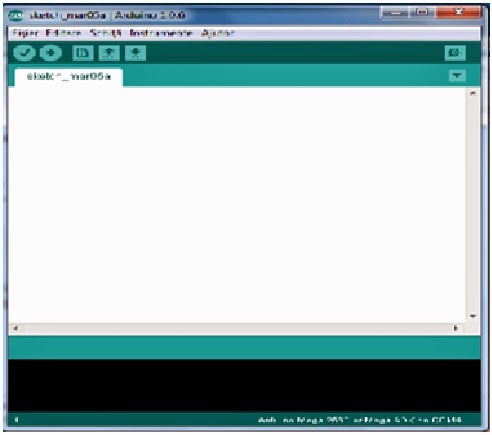Open the Schiță menu
This screenshot has width=492, height=435.
pyautogui.click(x=105, y=33)
